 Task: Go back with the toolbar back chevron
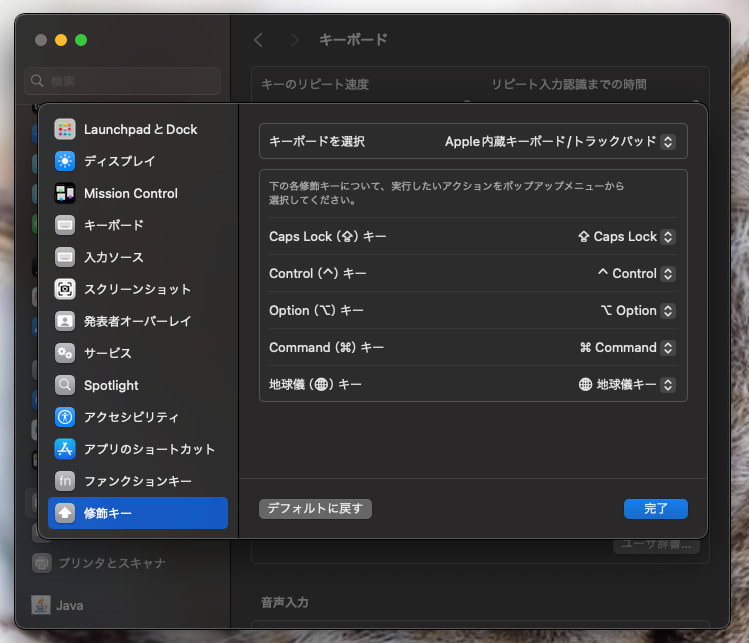tap(258, 40)
